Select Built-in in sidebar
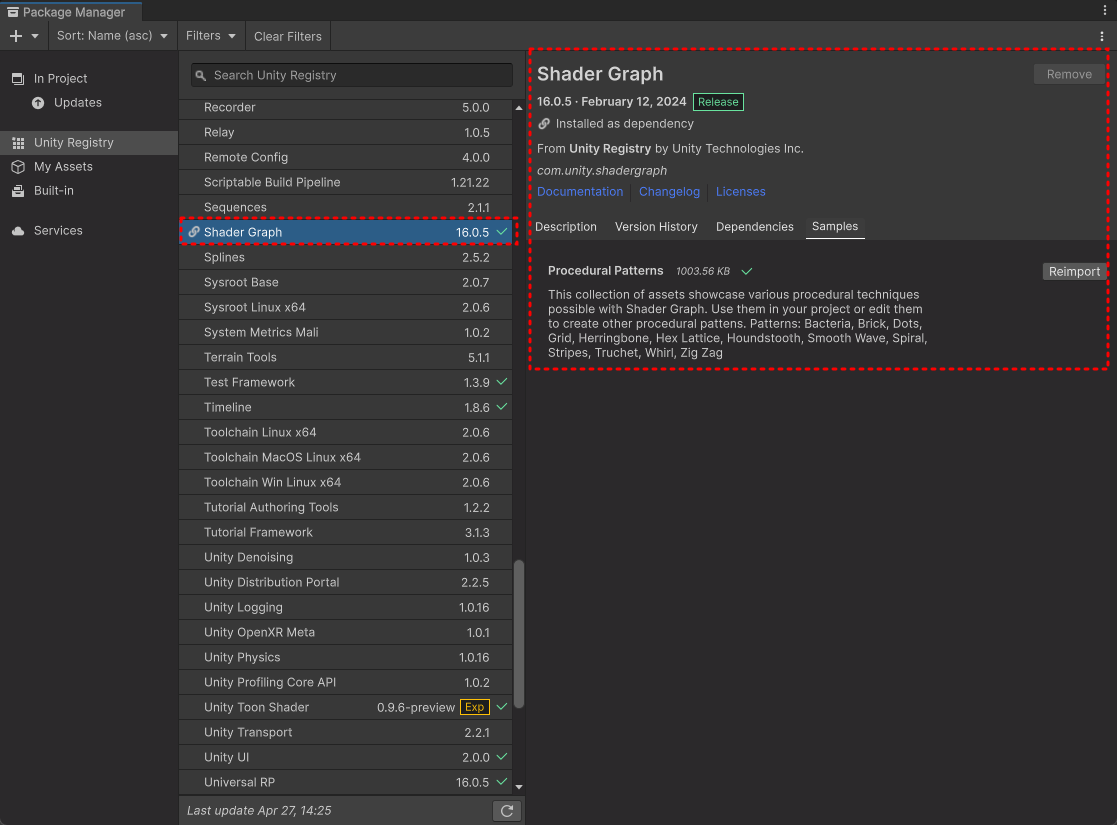 [89, 191]
